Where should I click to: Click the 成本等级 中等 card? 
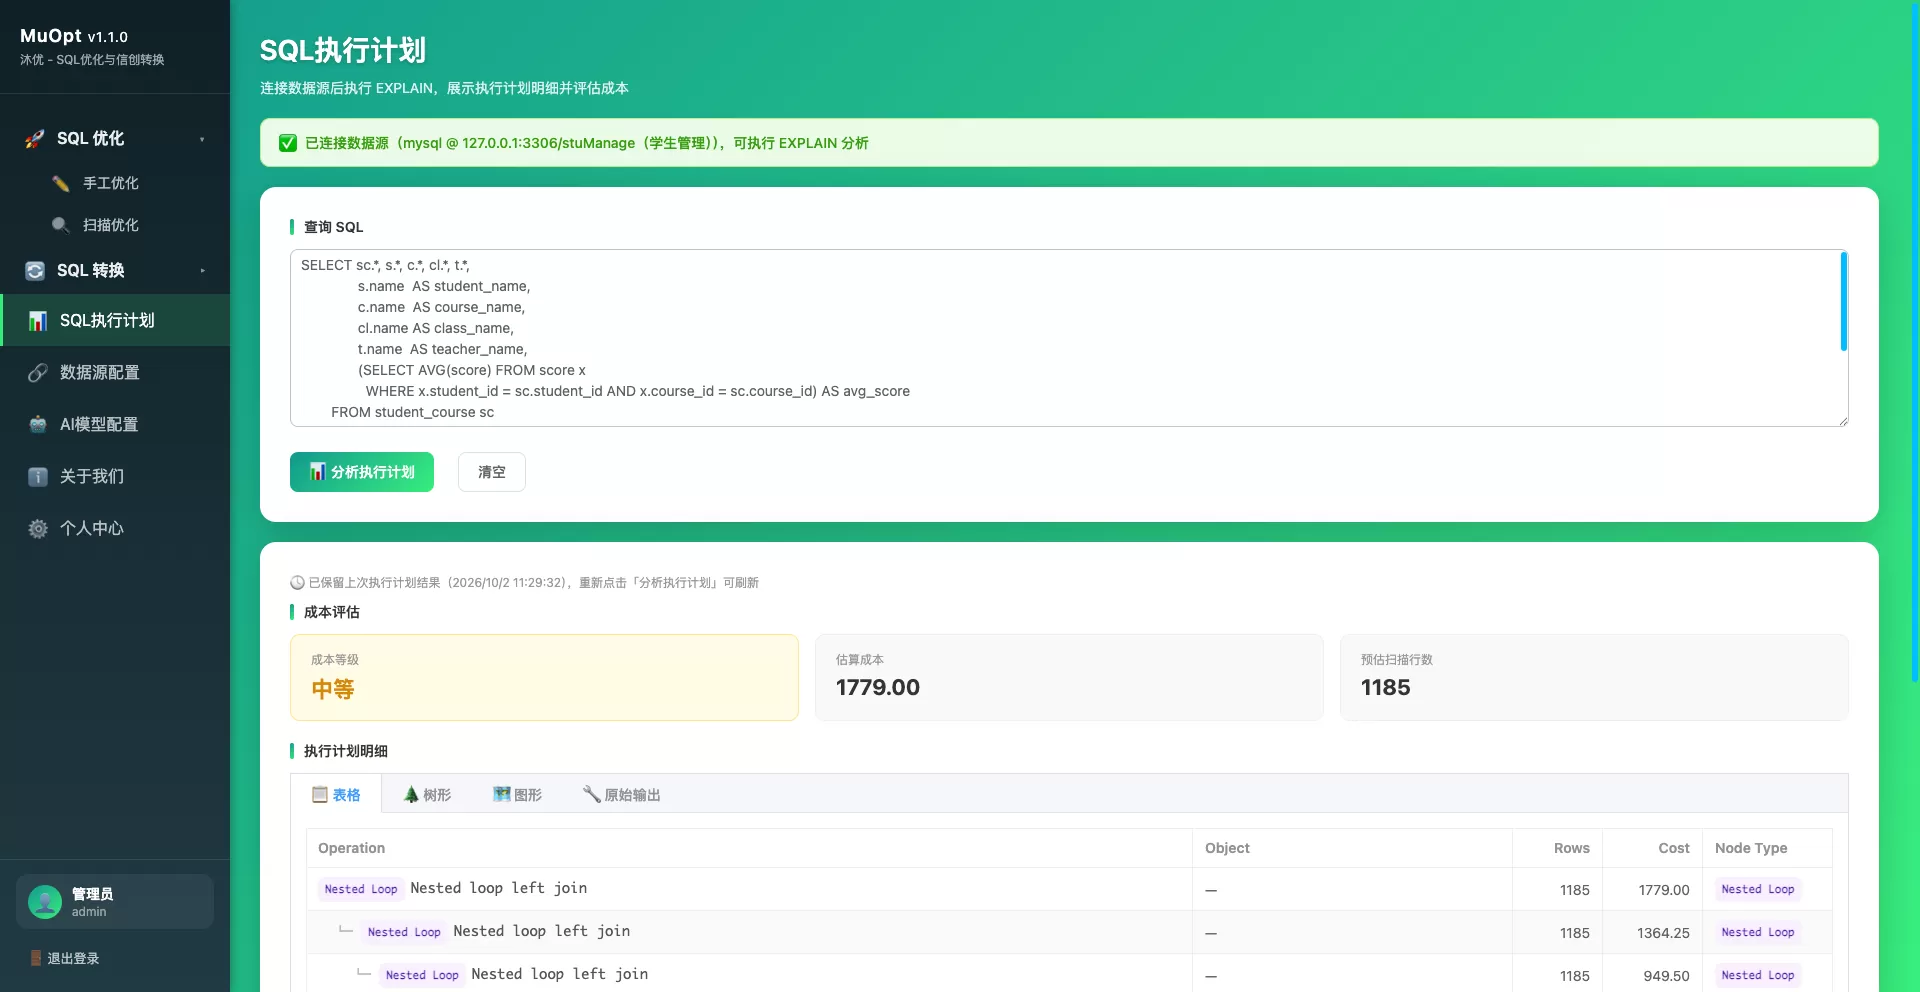point(544,677)
